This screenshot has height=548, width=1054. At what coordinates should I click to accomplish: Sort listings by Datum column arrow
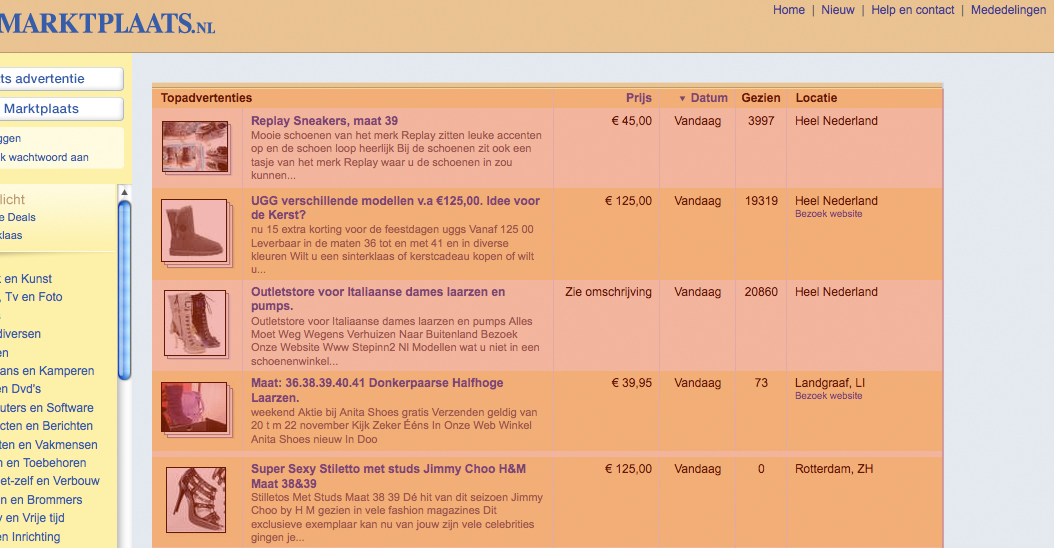click(x=682, y=98)
